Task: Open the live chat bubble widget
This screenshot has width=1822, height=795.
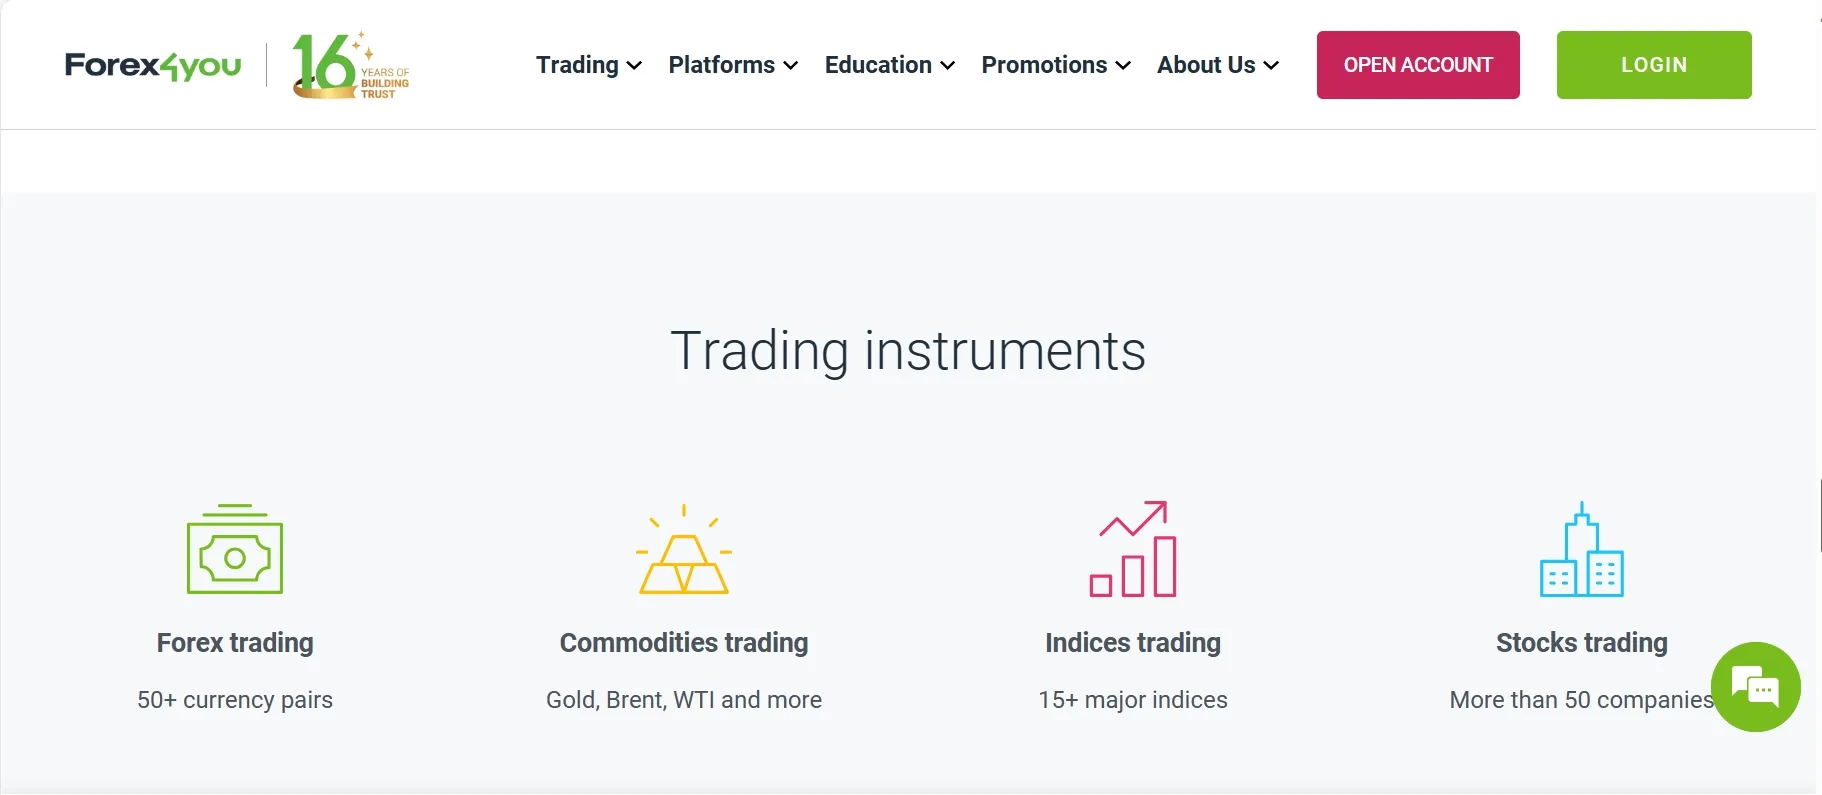Action: coord(1756,687)
